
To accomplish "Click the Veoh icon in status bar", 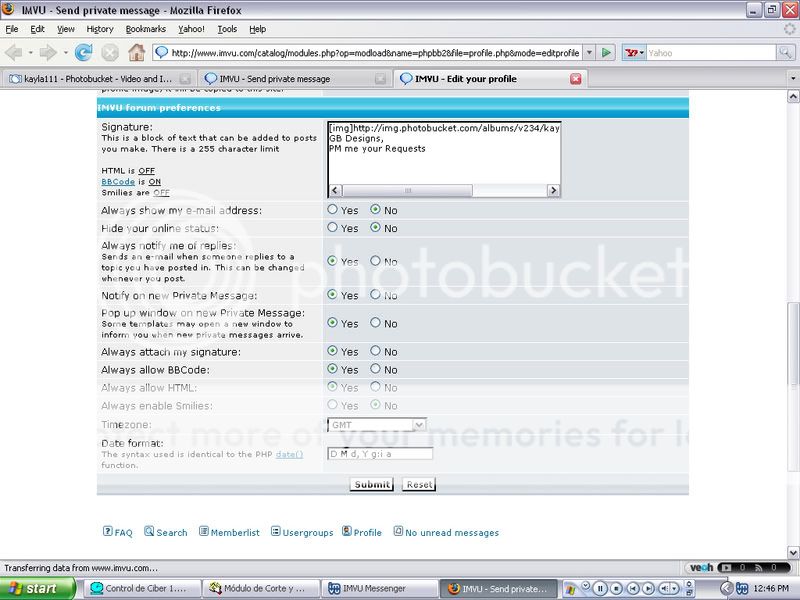I will (702, 567).
